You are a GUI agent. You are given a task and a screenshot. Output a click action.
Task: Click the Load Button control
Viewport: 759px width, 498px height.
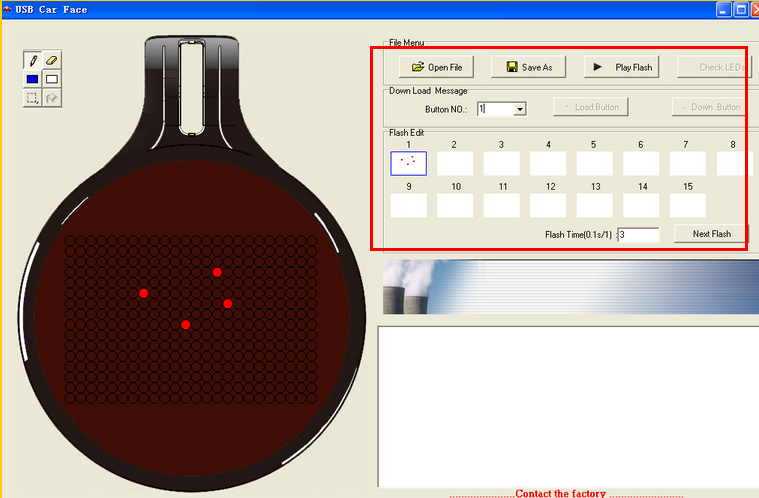coord(591,107)
